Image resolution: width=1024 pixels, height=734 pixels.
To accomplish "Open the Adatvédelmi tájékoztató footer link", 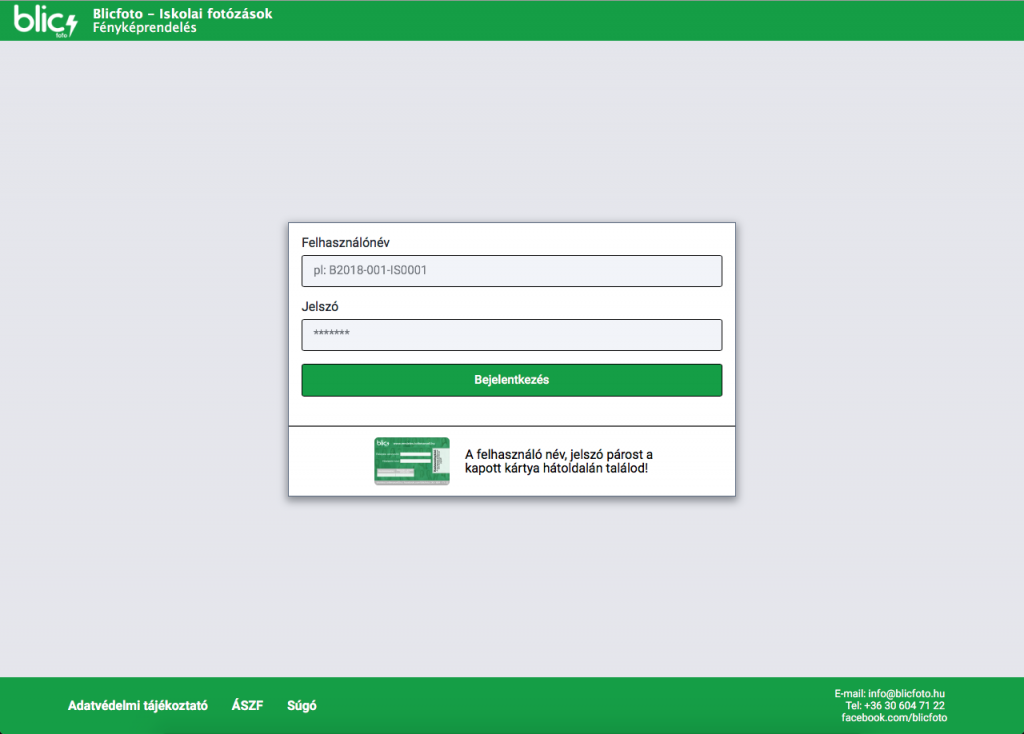I will (138, 705).
